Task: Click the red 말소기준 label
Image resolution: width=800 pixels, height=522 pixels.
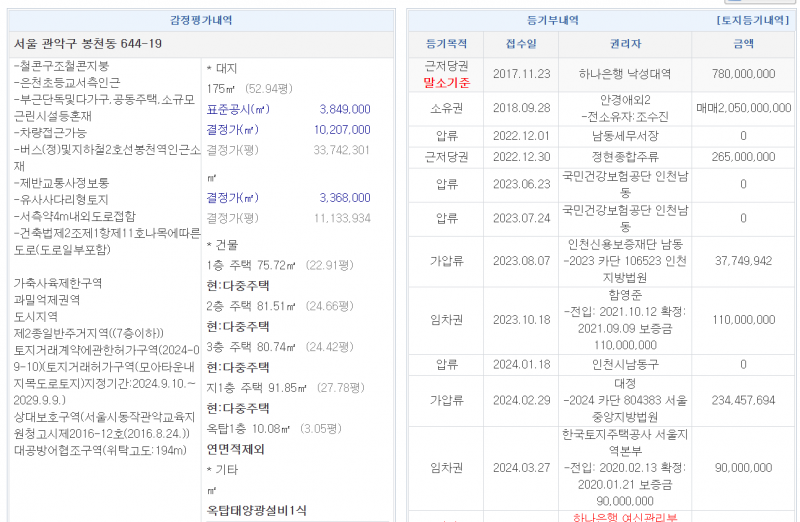Action: 446,82
